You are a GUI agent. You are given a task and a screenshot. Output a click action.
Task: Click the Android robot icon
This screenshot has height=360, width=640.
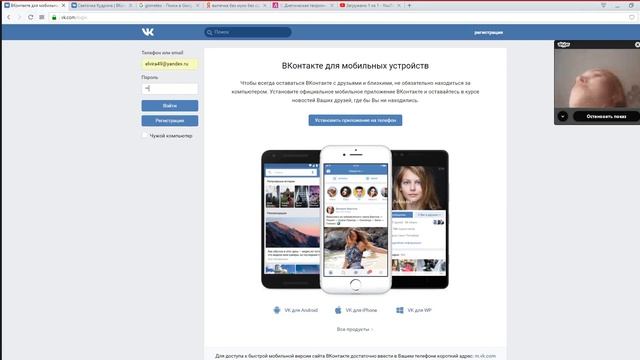277,310
